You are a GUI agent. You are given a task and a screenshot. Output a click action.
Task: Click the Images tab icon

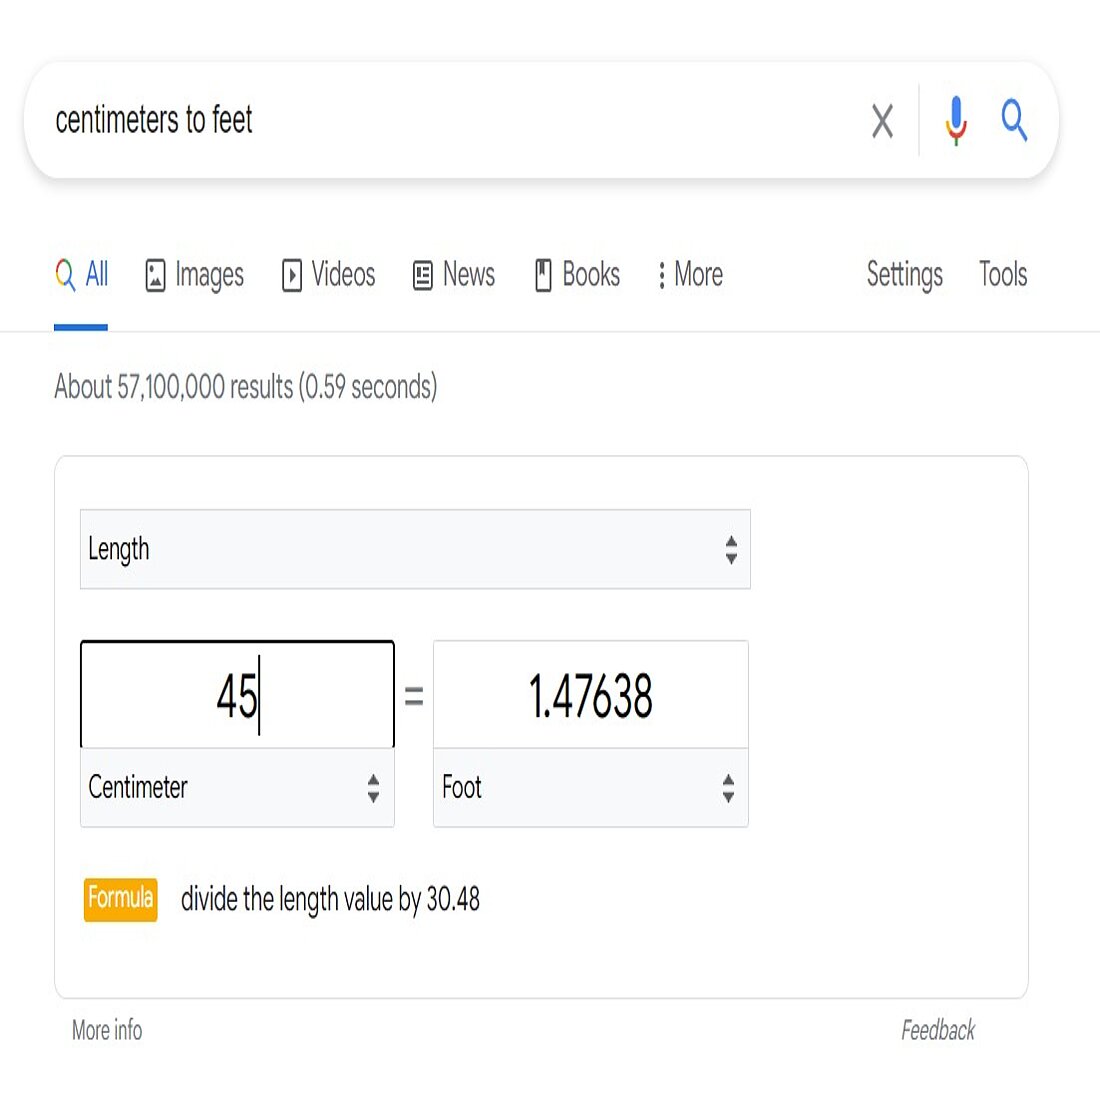pos(155,275)
